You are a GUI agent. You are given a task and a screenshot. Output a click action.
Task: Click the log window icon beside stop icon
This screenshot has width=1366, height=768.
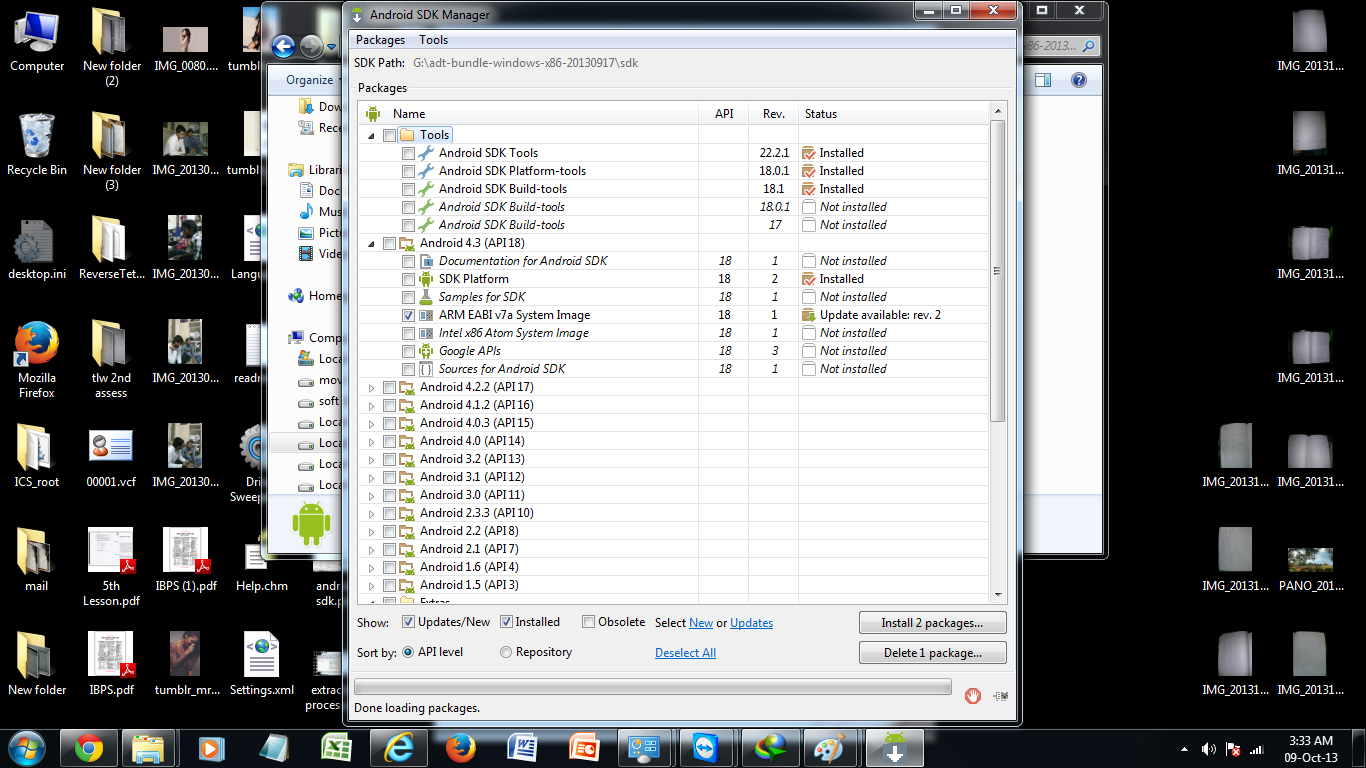coord(1000,696)
